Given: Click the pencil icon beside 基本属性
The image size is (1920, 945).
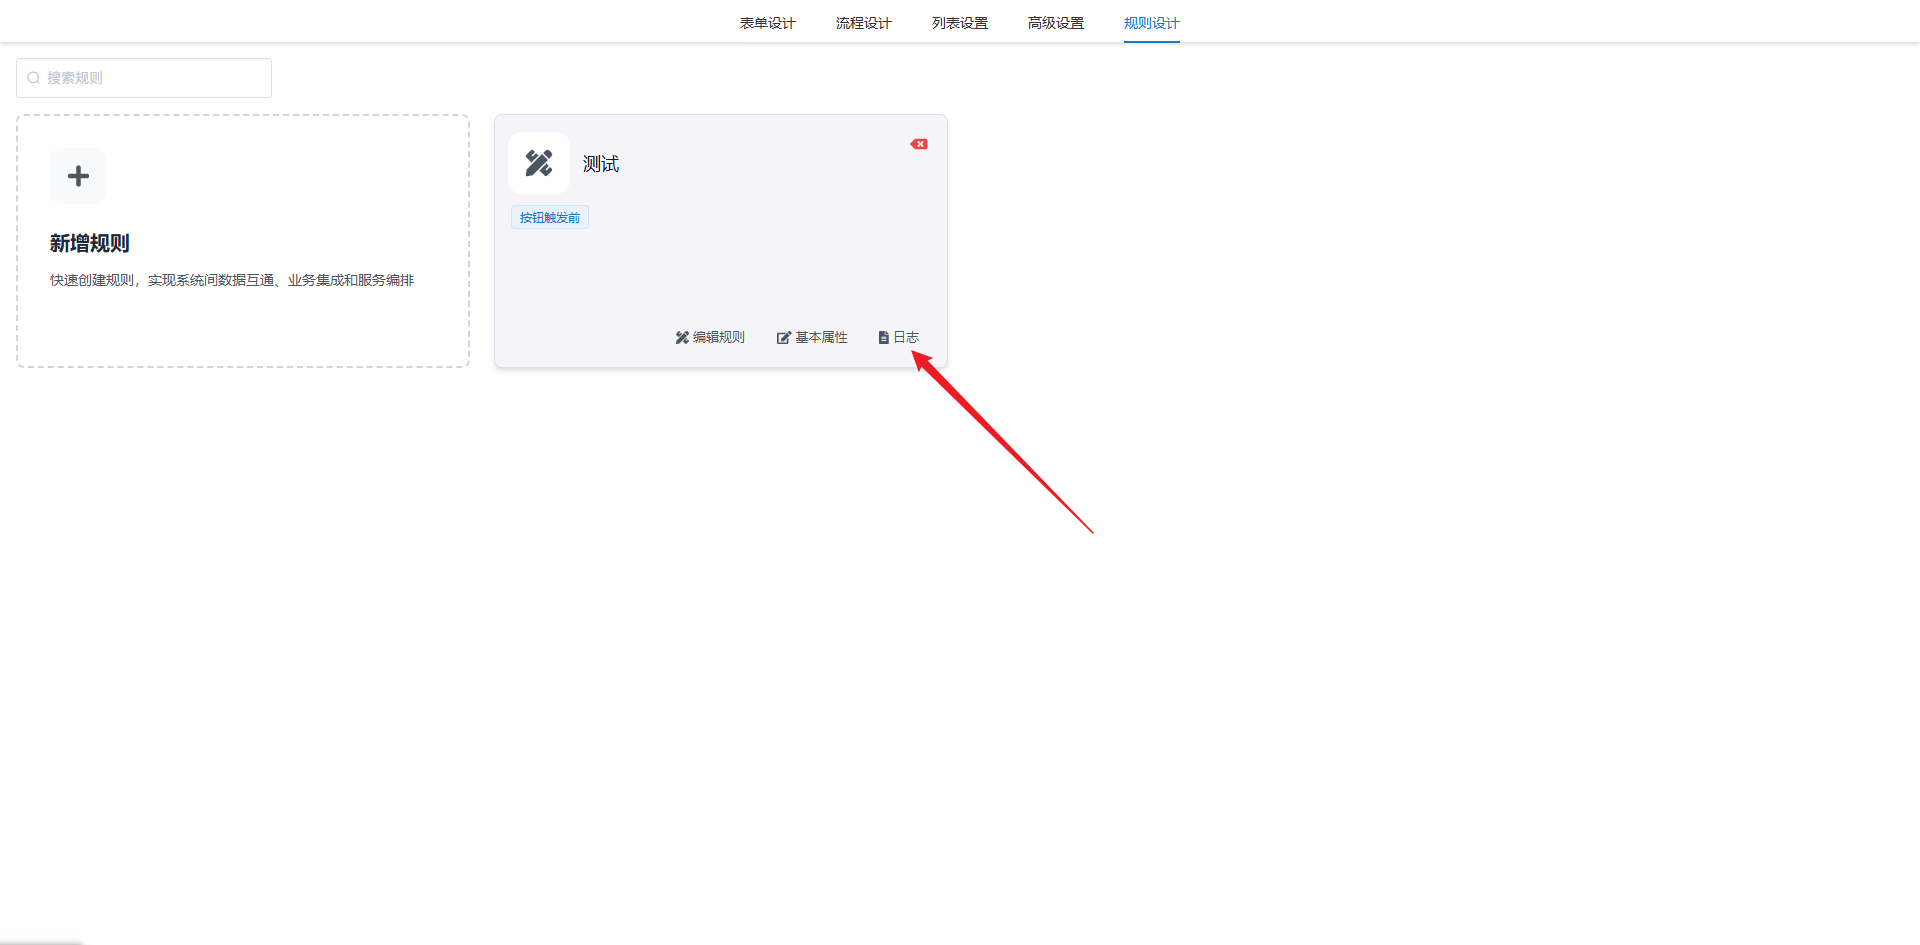Looking at the screenshot, I should pos(784,338).
